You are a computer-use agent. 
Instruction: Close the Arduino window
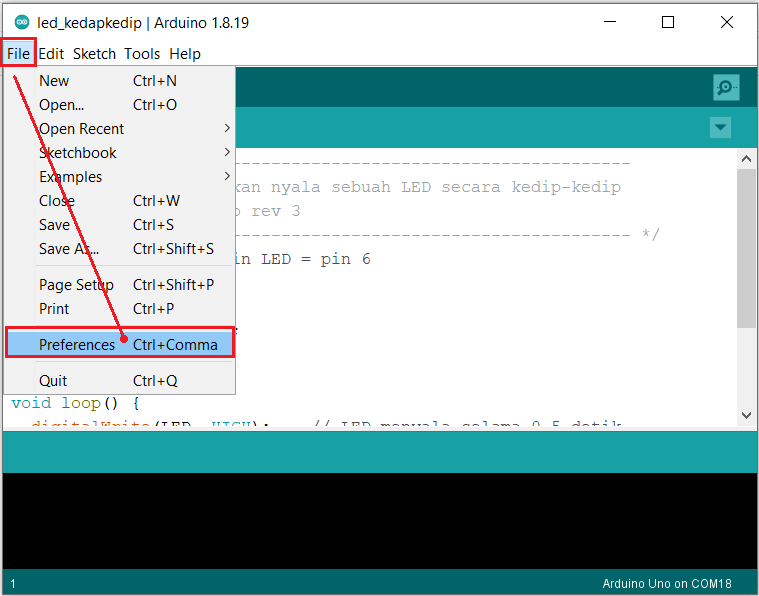727,22
